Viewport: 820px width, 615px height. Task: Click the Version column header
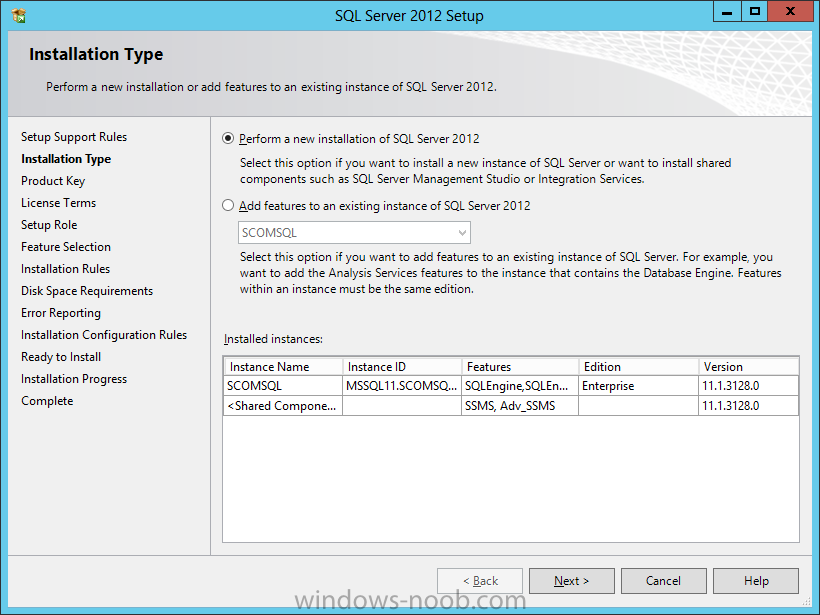tap(748, 367)
